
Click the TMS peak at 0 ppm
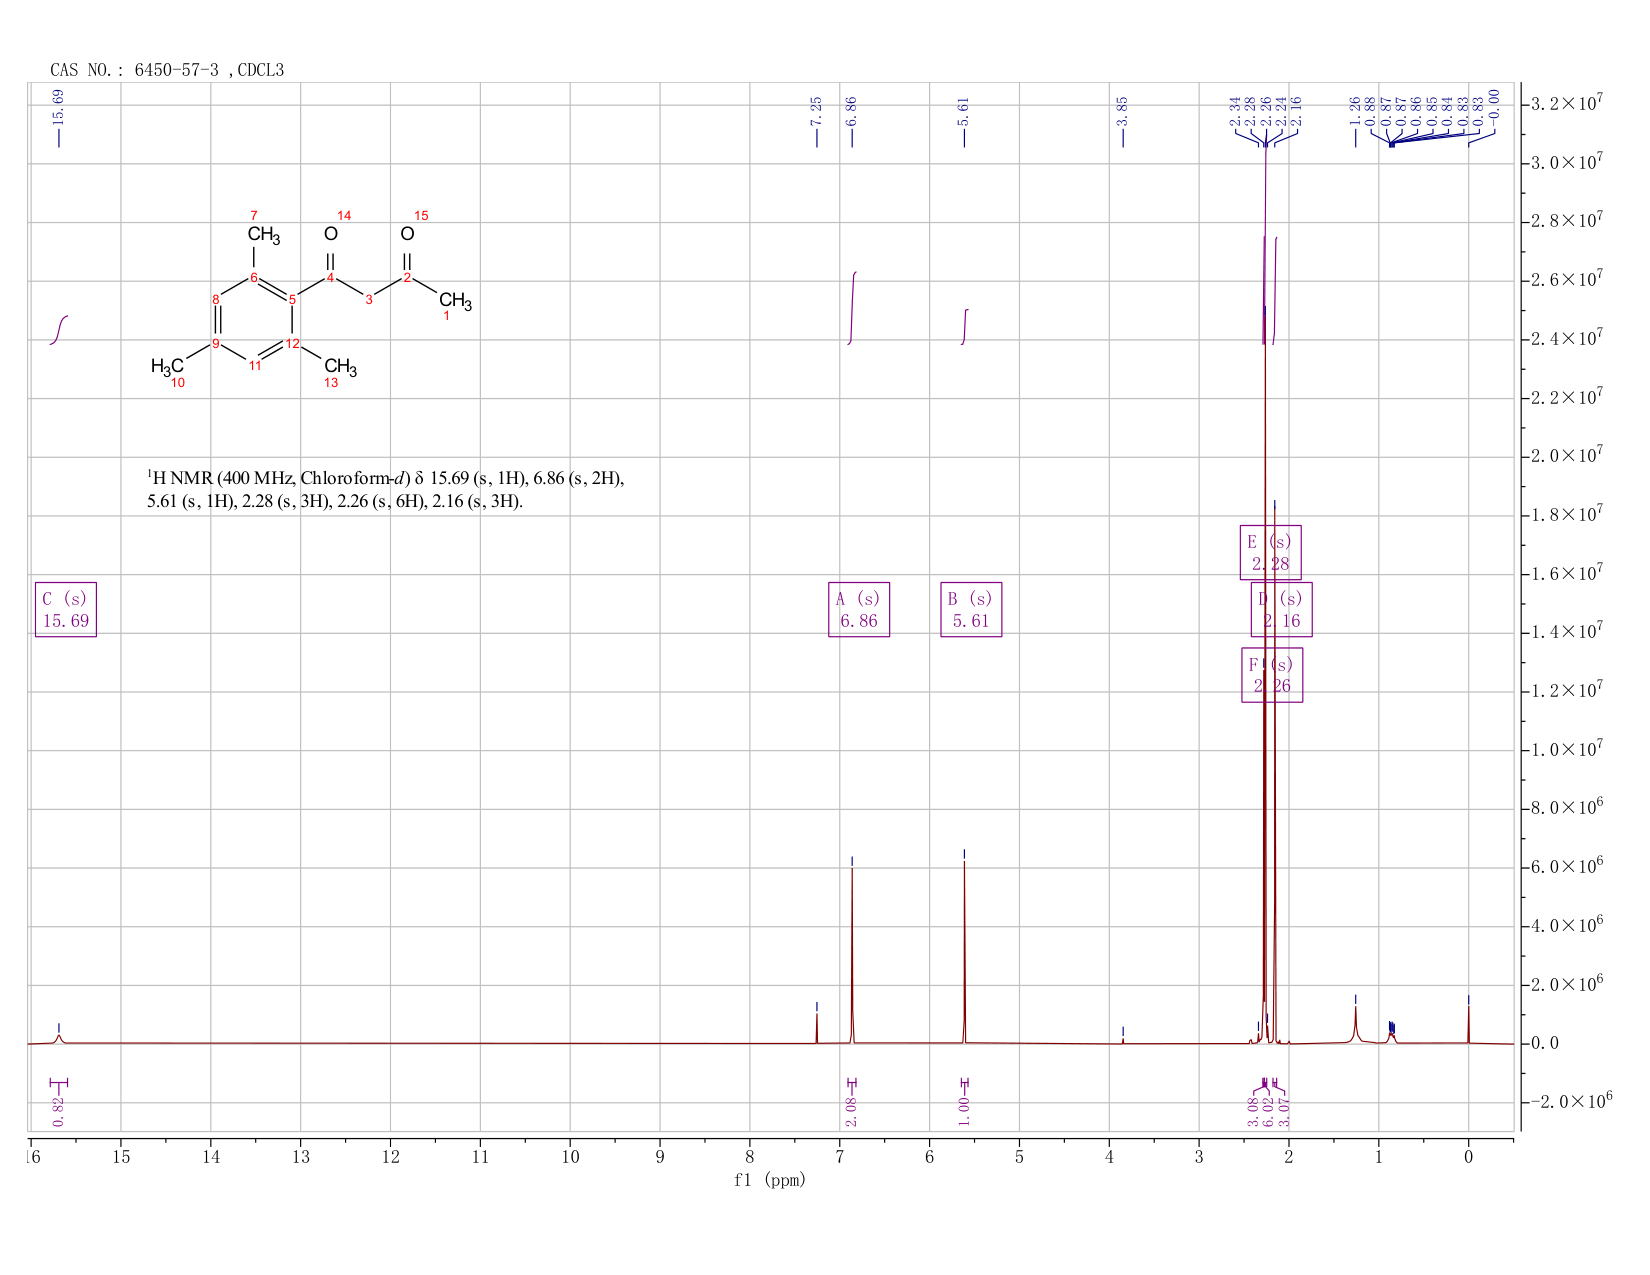click(x=1468, y=1025)
